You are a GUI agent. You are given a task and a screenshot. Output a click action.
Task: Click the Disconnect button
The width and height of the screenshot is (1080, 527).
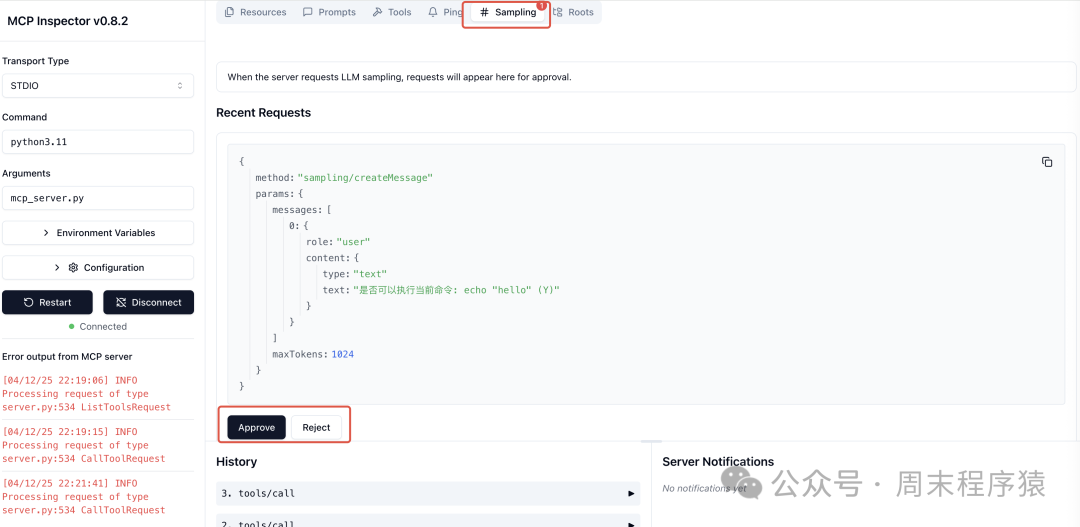click(x=148, y=302)
